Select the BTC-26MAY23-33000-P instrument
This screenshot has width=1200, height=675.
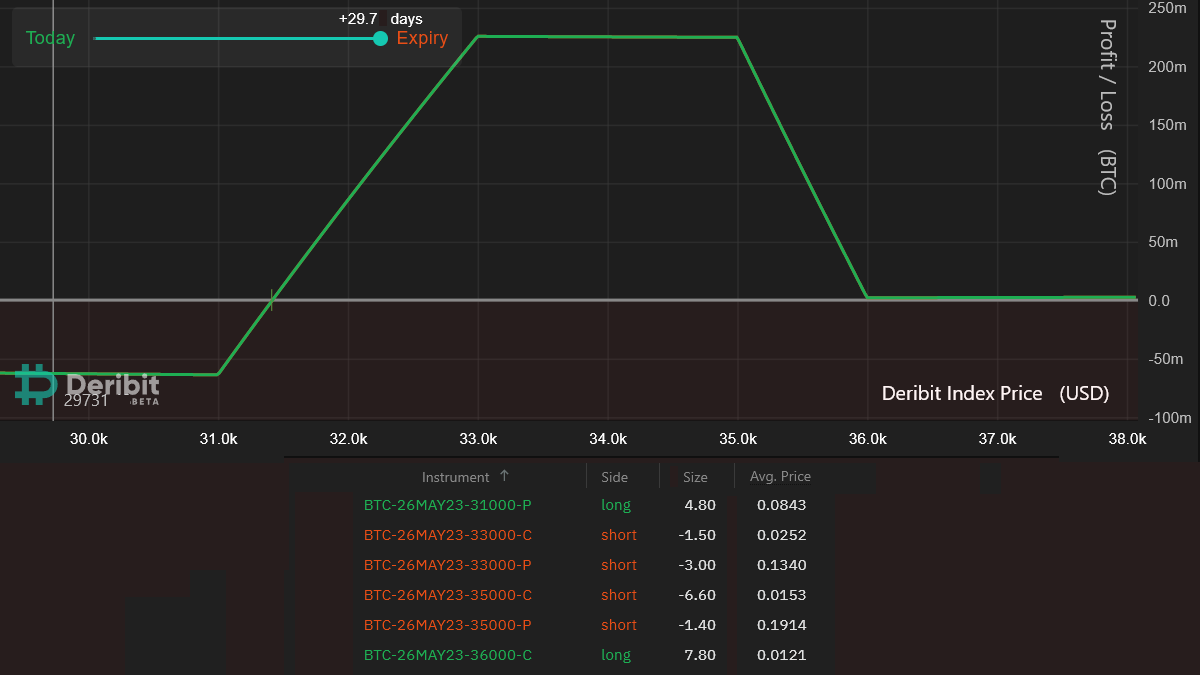[448, 565]
